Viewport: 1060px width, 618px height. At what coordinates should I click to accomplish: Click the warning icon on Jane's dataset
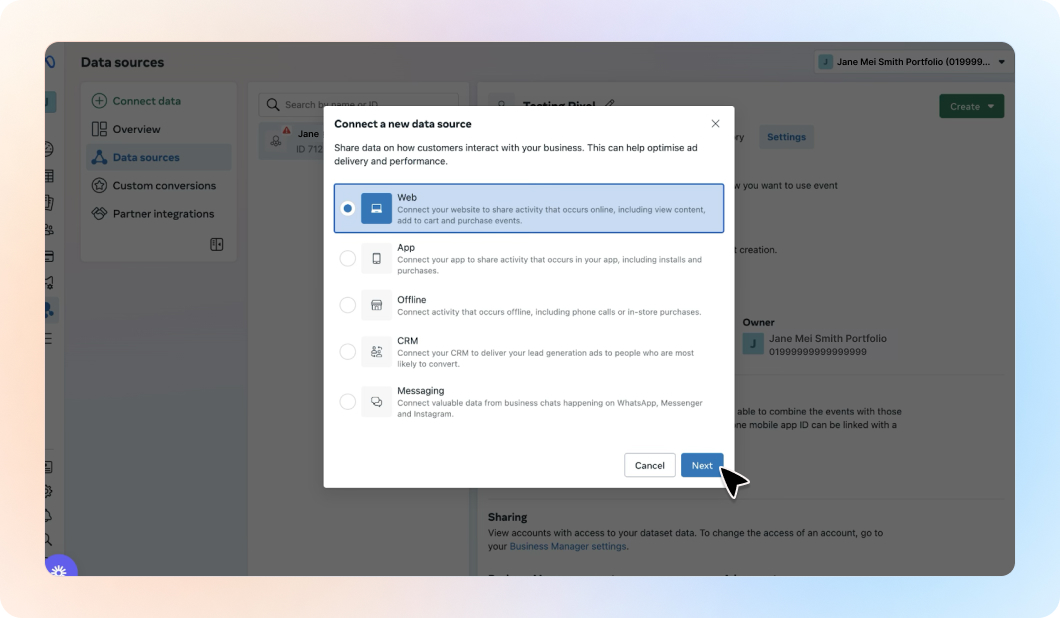pos(287,130)
